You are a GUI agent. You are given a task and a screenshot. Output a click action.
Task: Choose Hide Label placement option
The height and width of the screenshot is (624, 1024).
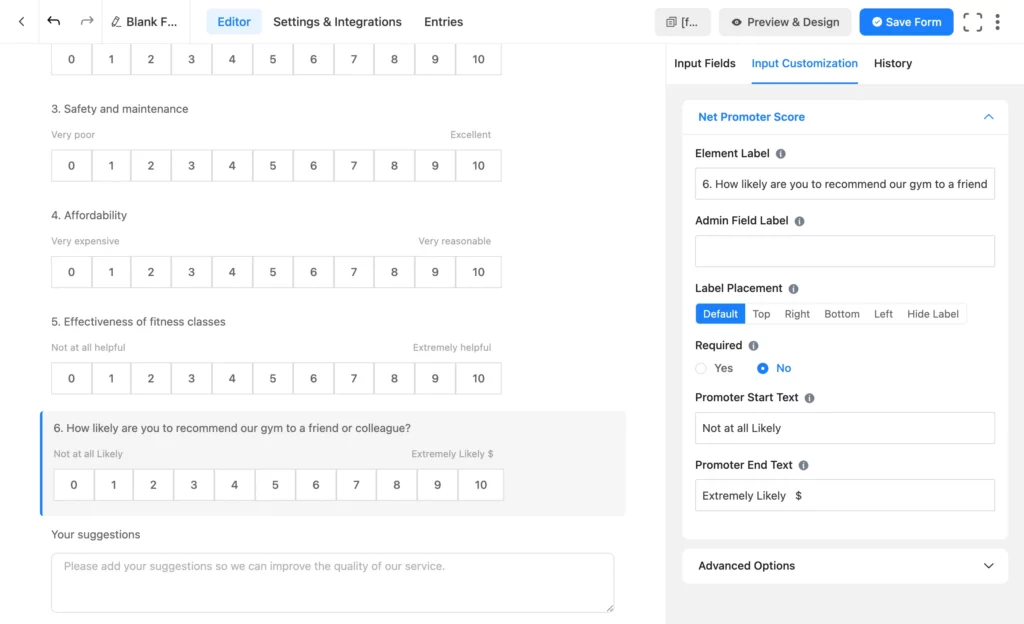coord(933,314)
